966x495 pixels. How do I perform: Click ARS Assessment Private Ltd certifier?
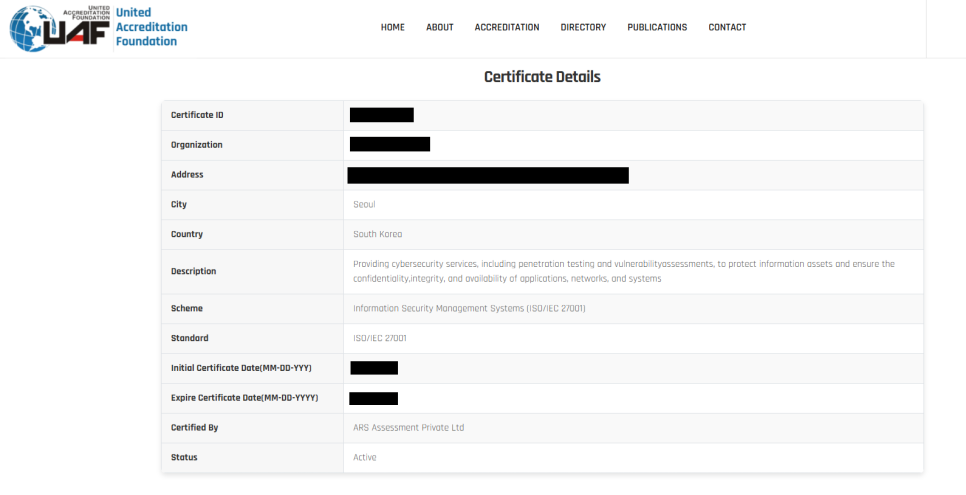[x=408, y=428]
